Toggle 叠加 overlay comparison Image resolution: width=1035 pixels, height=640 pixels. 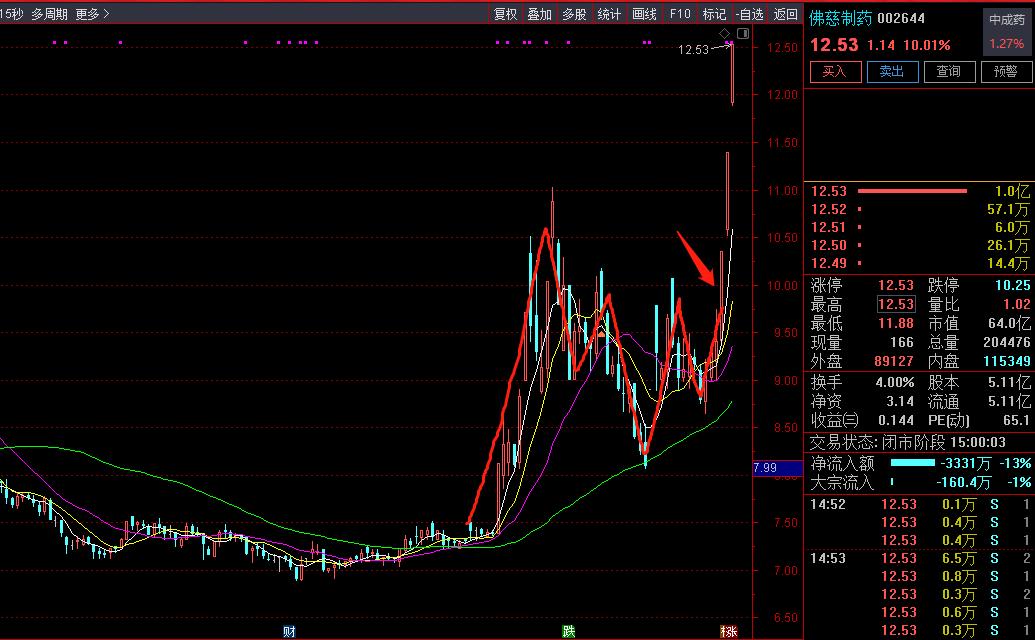point(540,14)
